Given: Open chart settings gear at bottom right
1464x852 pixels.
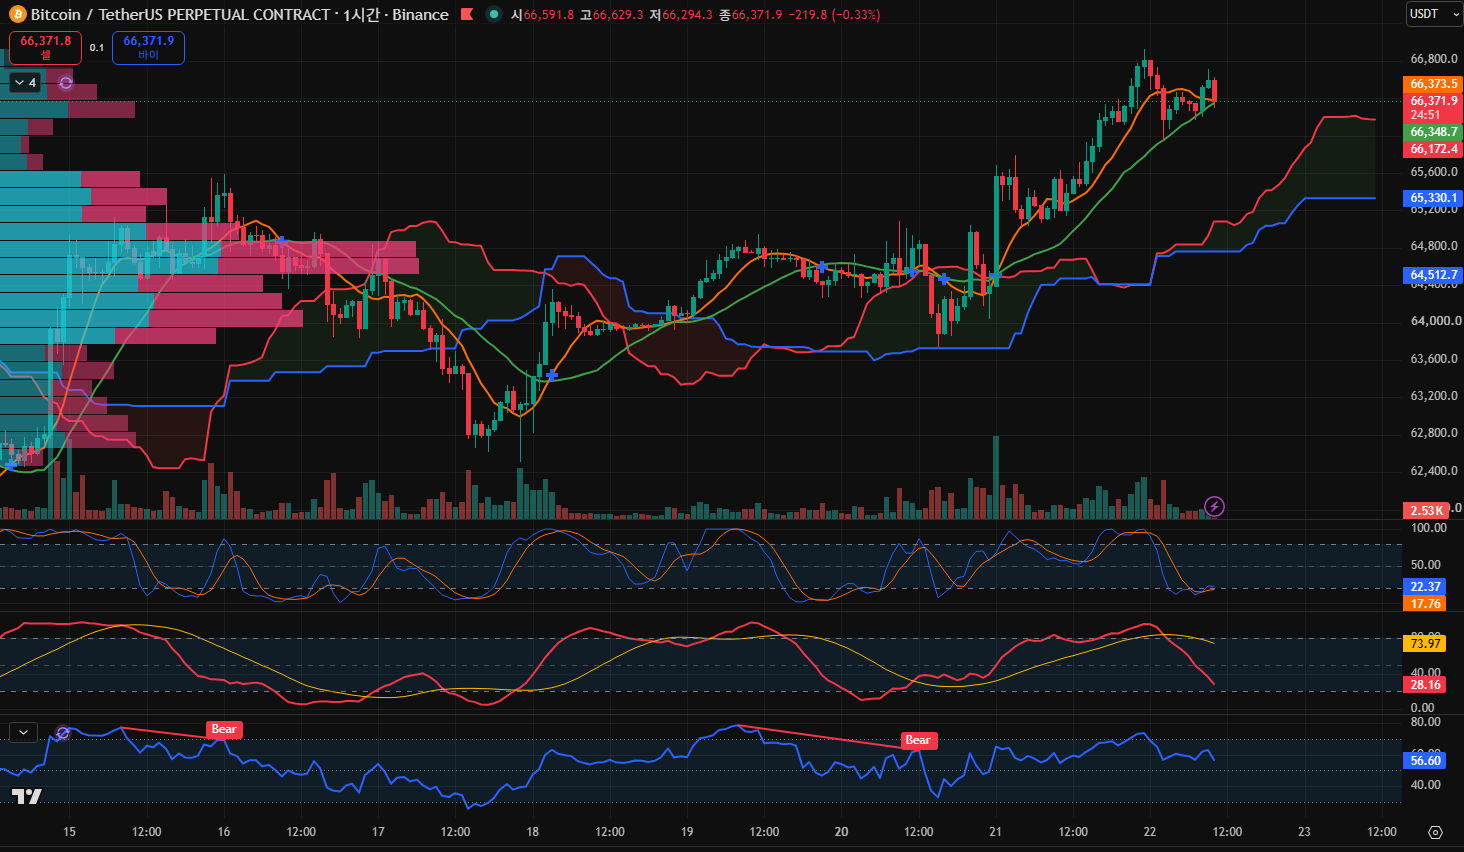Looking at the screenshot, I should [x=1436, y=832].
